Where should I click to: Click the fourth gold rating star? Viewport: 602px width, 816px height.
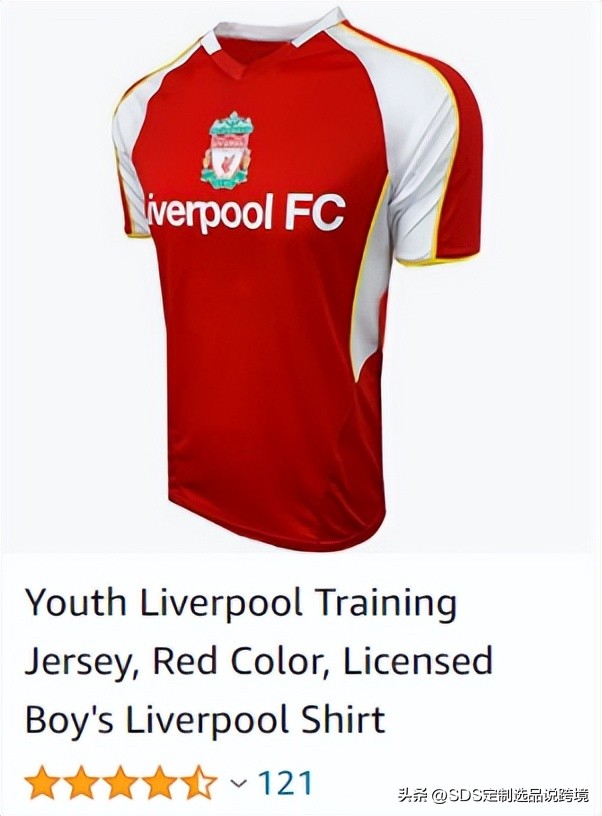tap(160, 782)
